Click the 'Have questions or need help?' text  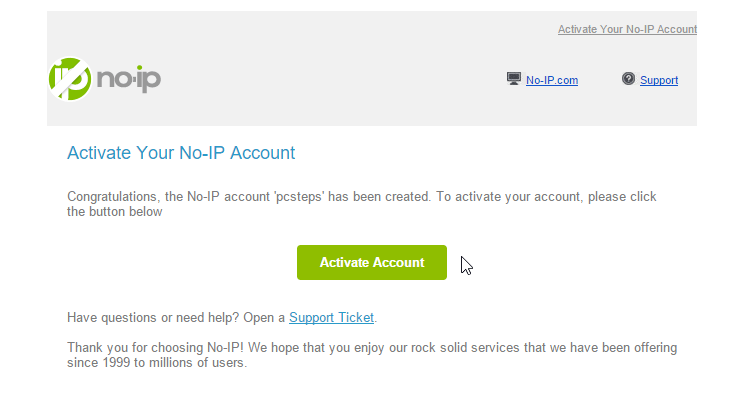coord(153,318)
